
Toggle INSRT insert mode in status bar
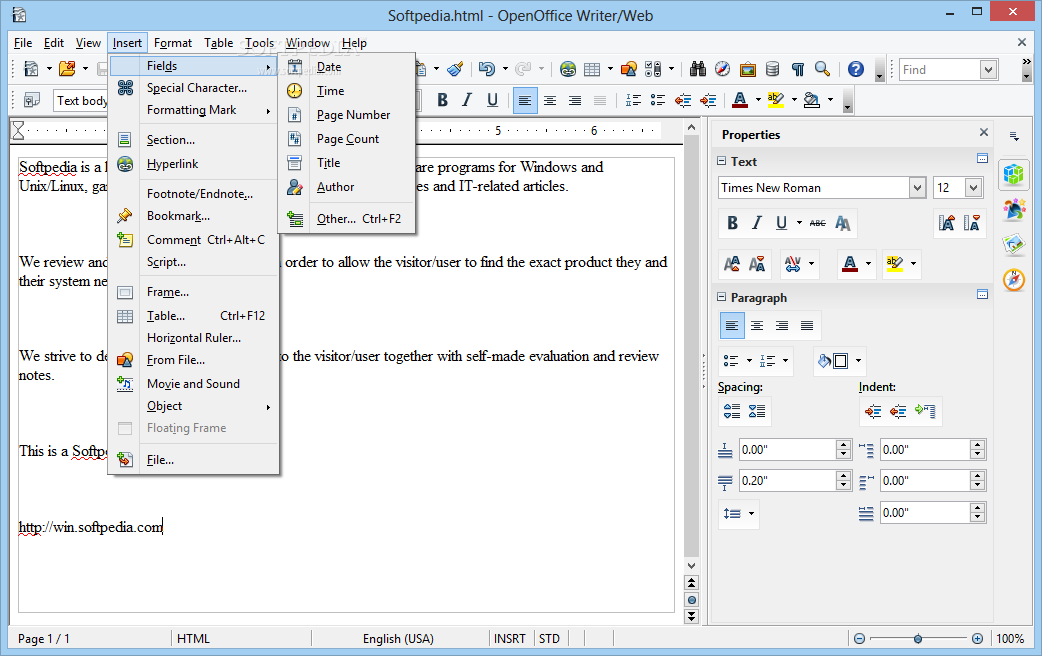510,639
